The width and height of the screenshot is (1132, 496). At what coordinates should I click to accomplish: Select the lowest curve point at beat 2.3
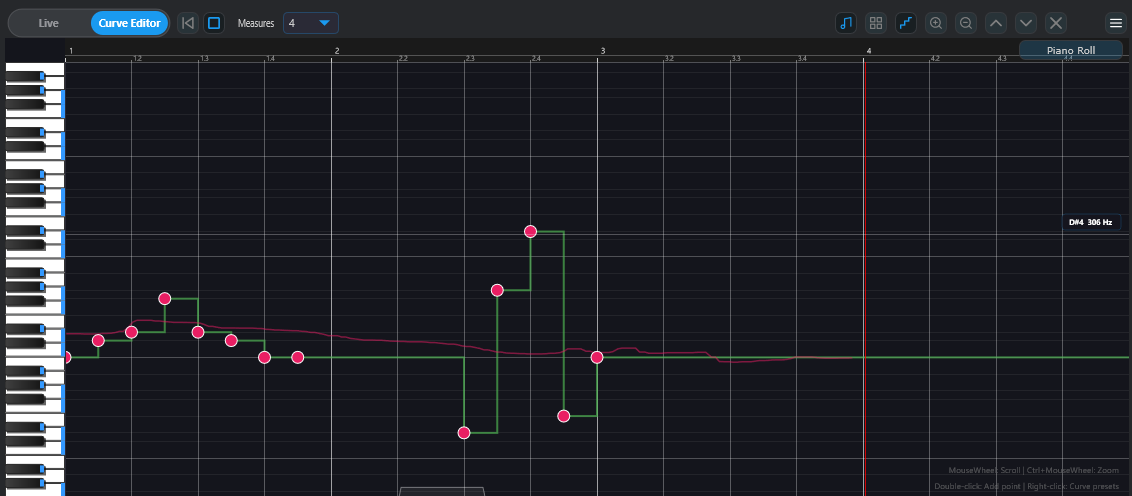464,433
